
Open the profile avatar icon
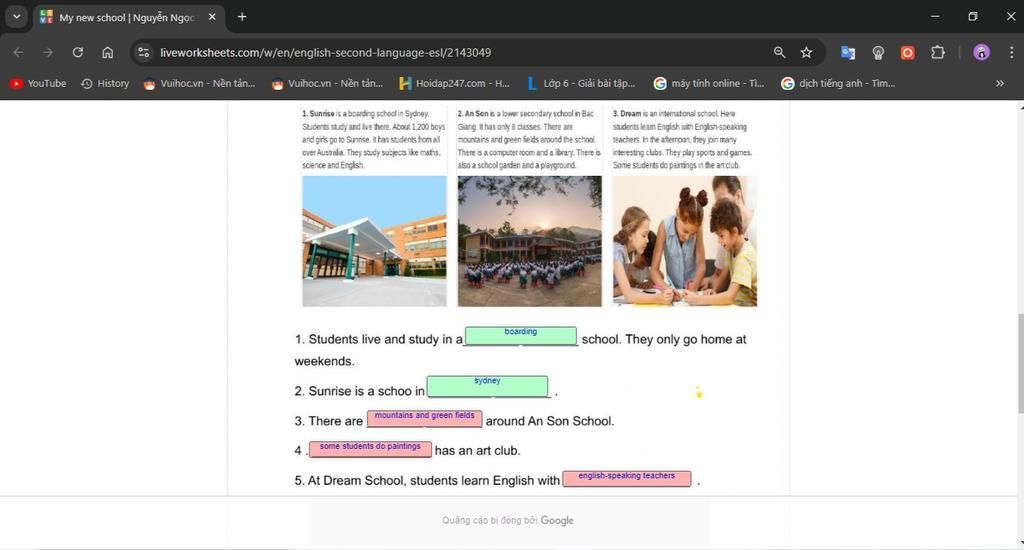(x=981, y=52)
